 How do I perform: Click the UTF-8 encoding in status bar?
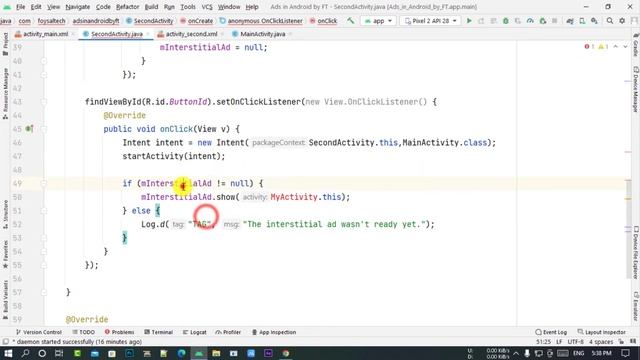click(x=576, y=342)
